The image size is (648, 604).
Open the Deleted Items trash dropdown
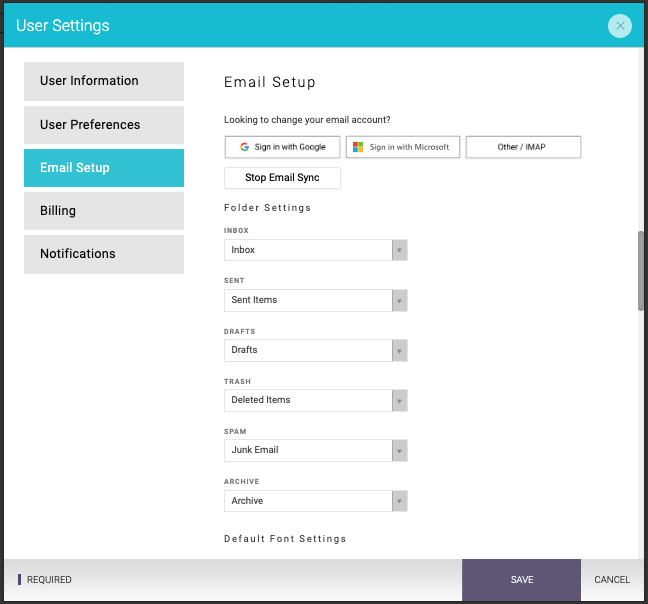316,400
